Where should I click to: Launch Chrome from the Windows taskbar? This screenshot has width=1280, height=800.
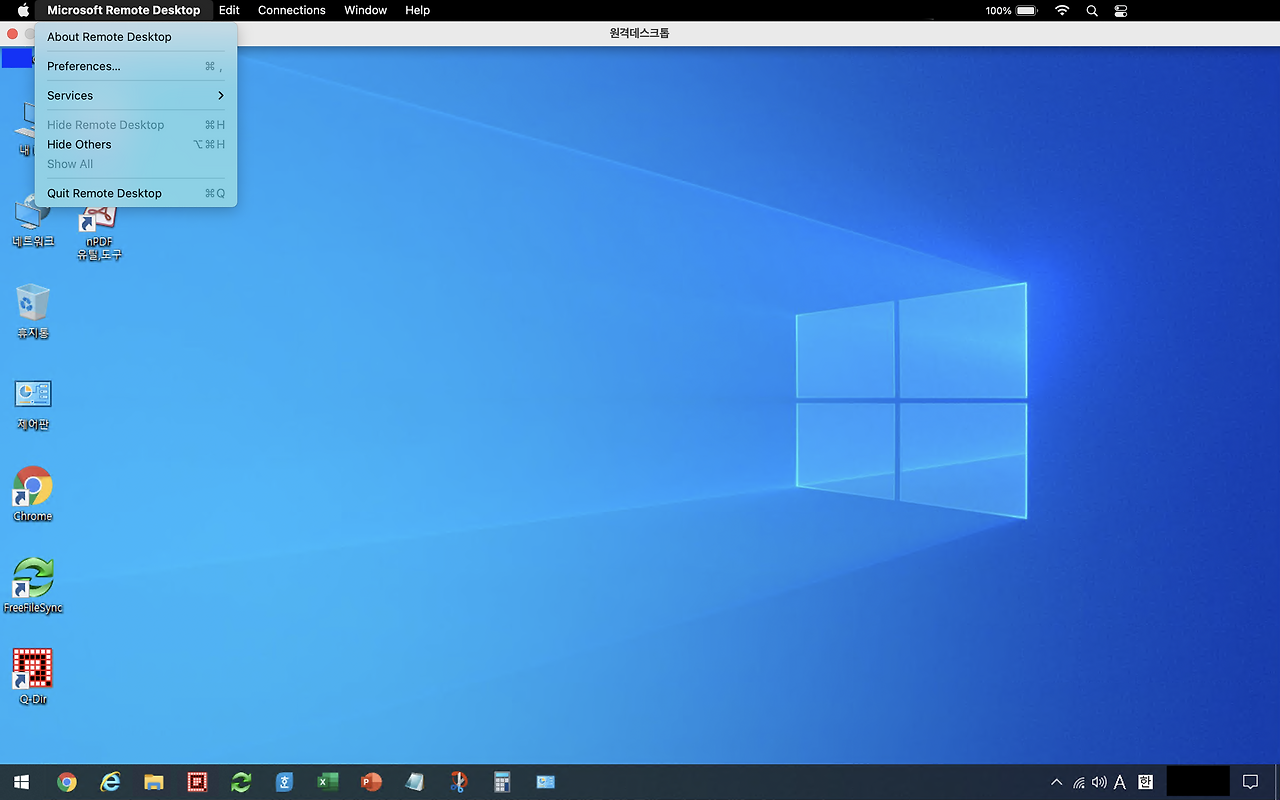tap(67, 782)
